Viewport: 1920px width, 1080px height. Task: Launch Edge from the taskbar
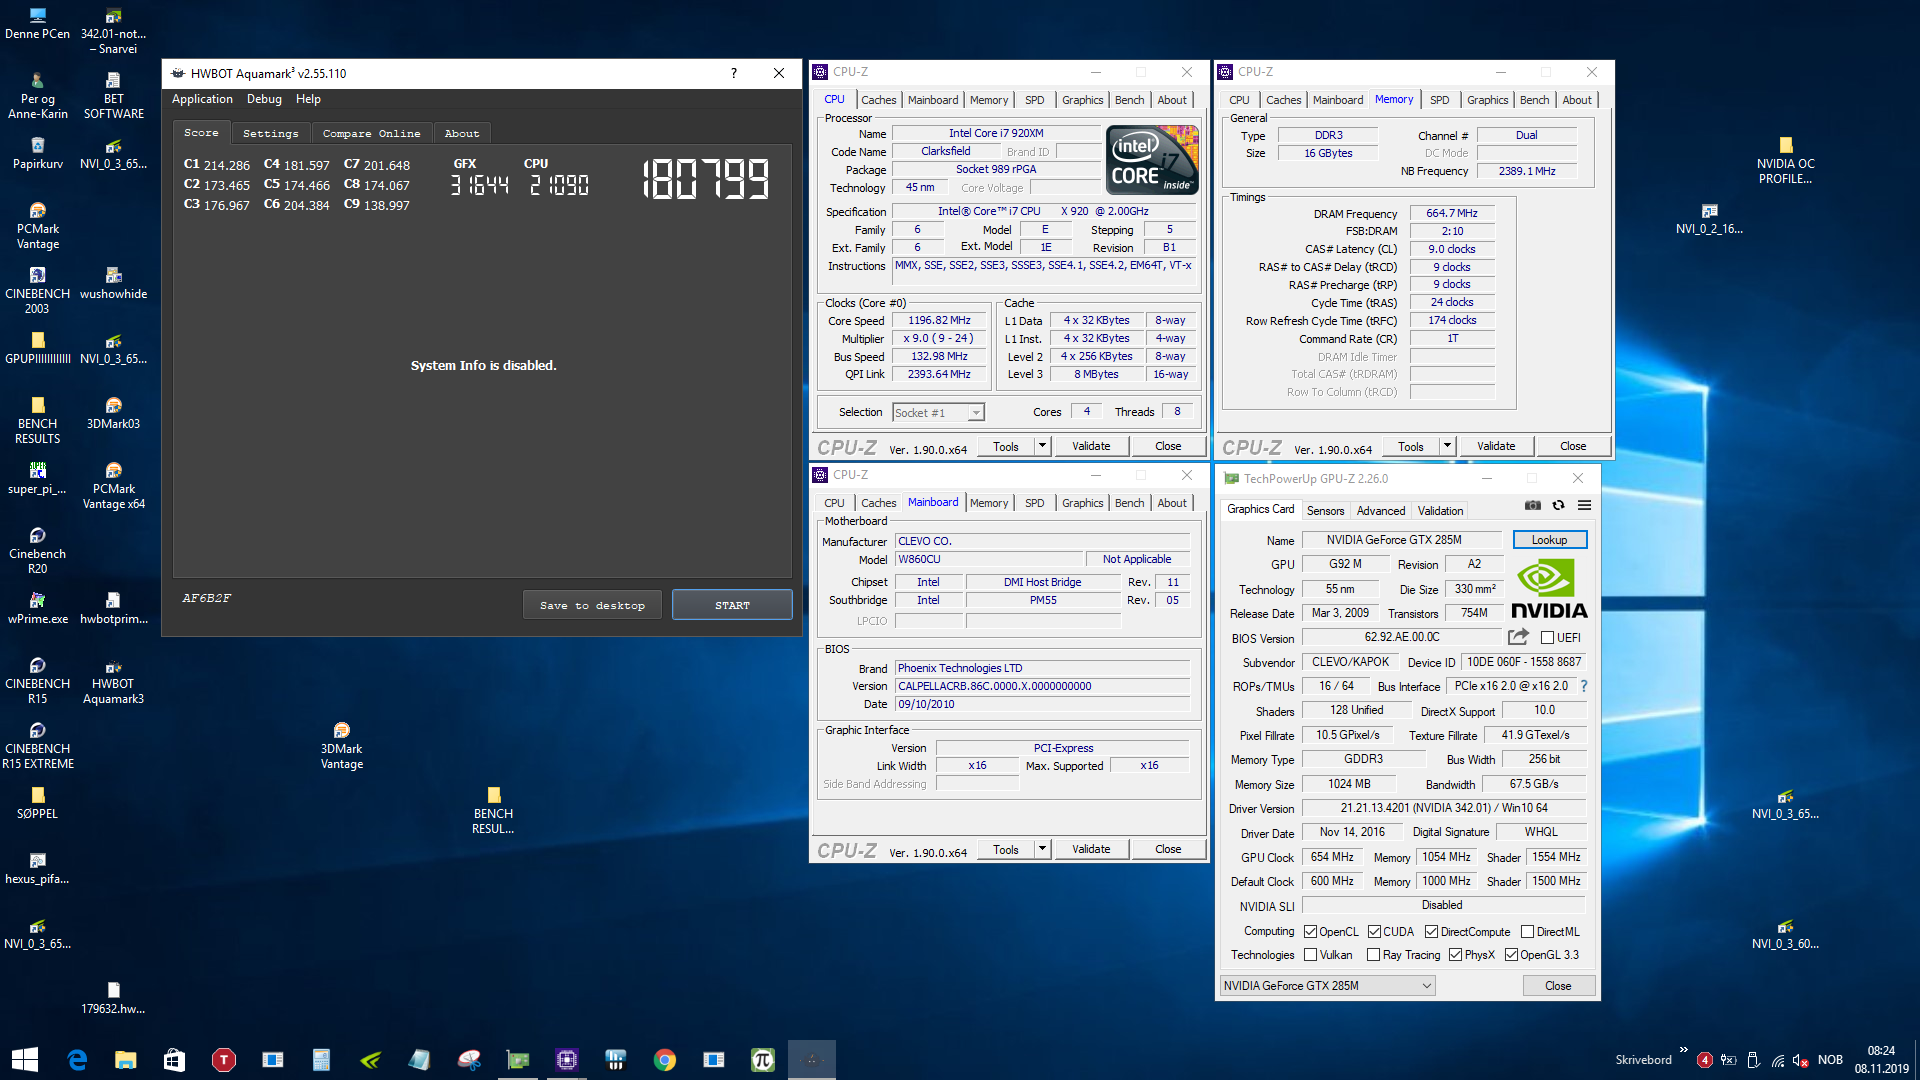(x=77, y=1060)
